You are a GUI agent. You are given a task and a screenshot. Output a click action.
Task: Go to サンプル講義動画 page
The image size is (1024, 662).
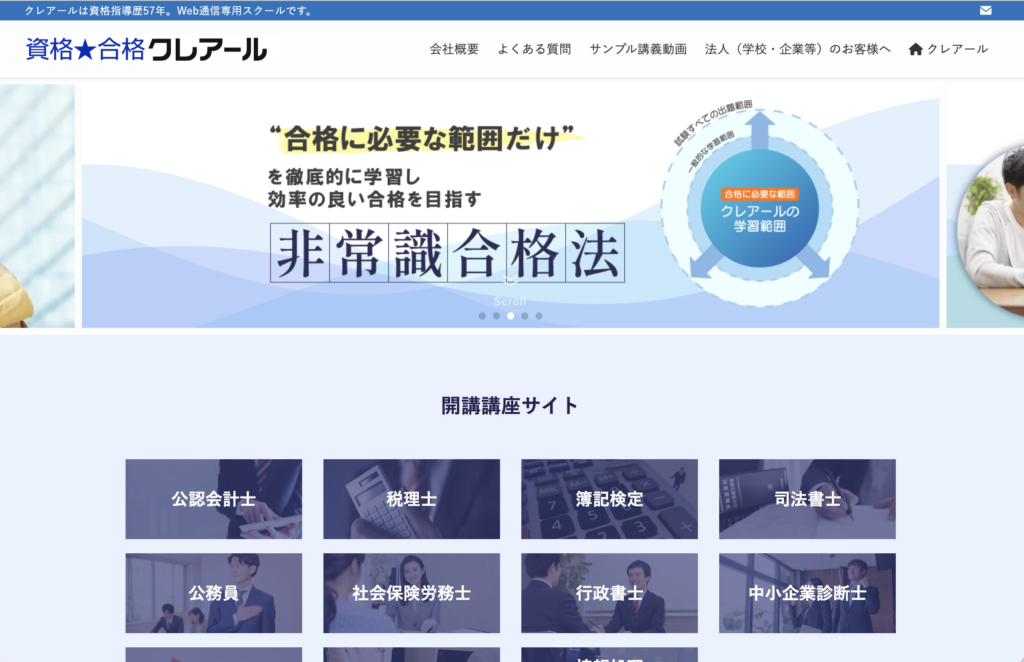638,49
